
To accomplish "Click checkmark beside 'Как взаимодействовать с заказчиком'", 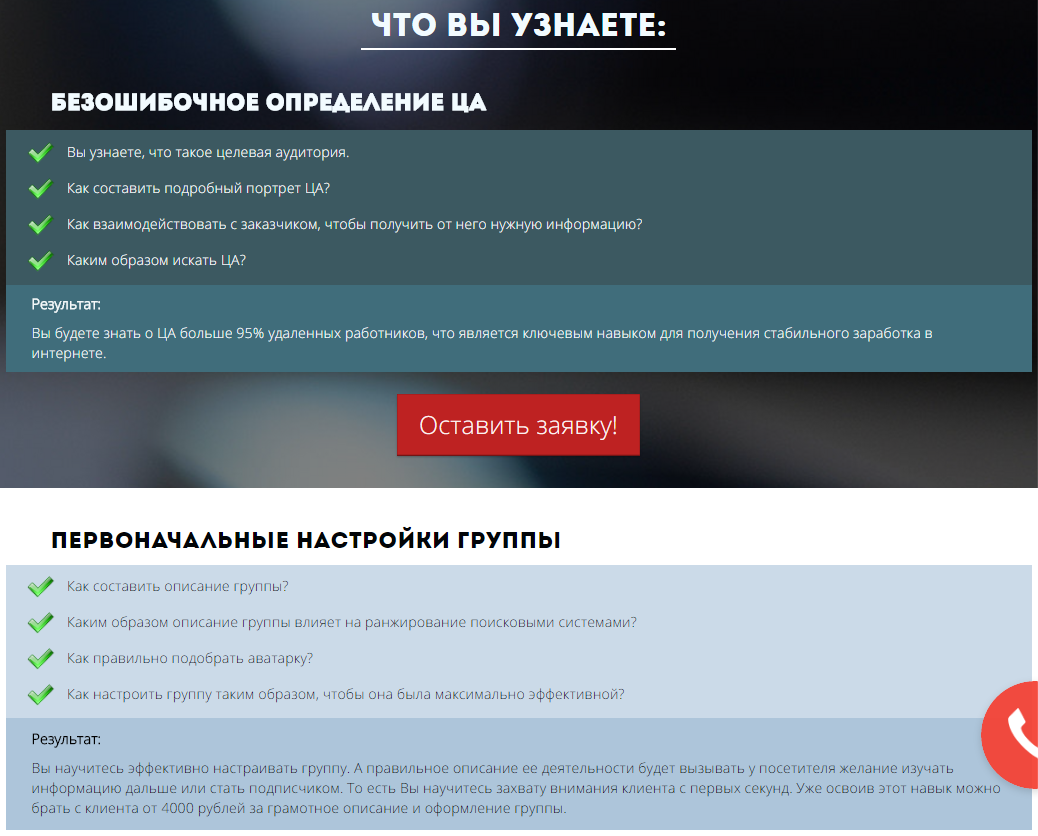I will [x=40, y=224].
